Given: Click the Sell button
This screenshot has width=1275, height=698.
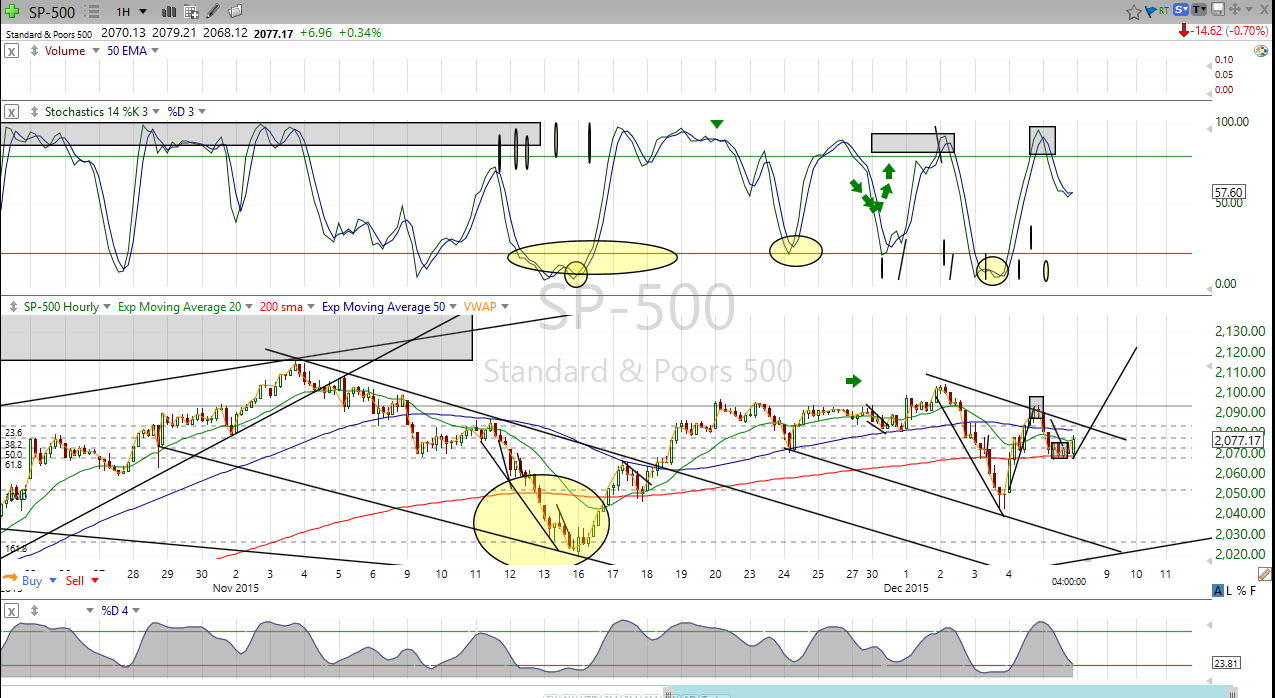Looking at the screenshot, I should 75,580.
